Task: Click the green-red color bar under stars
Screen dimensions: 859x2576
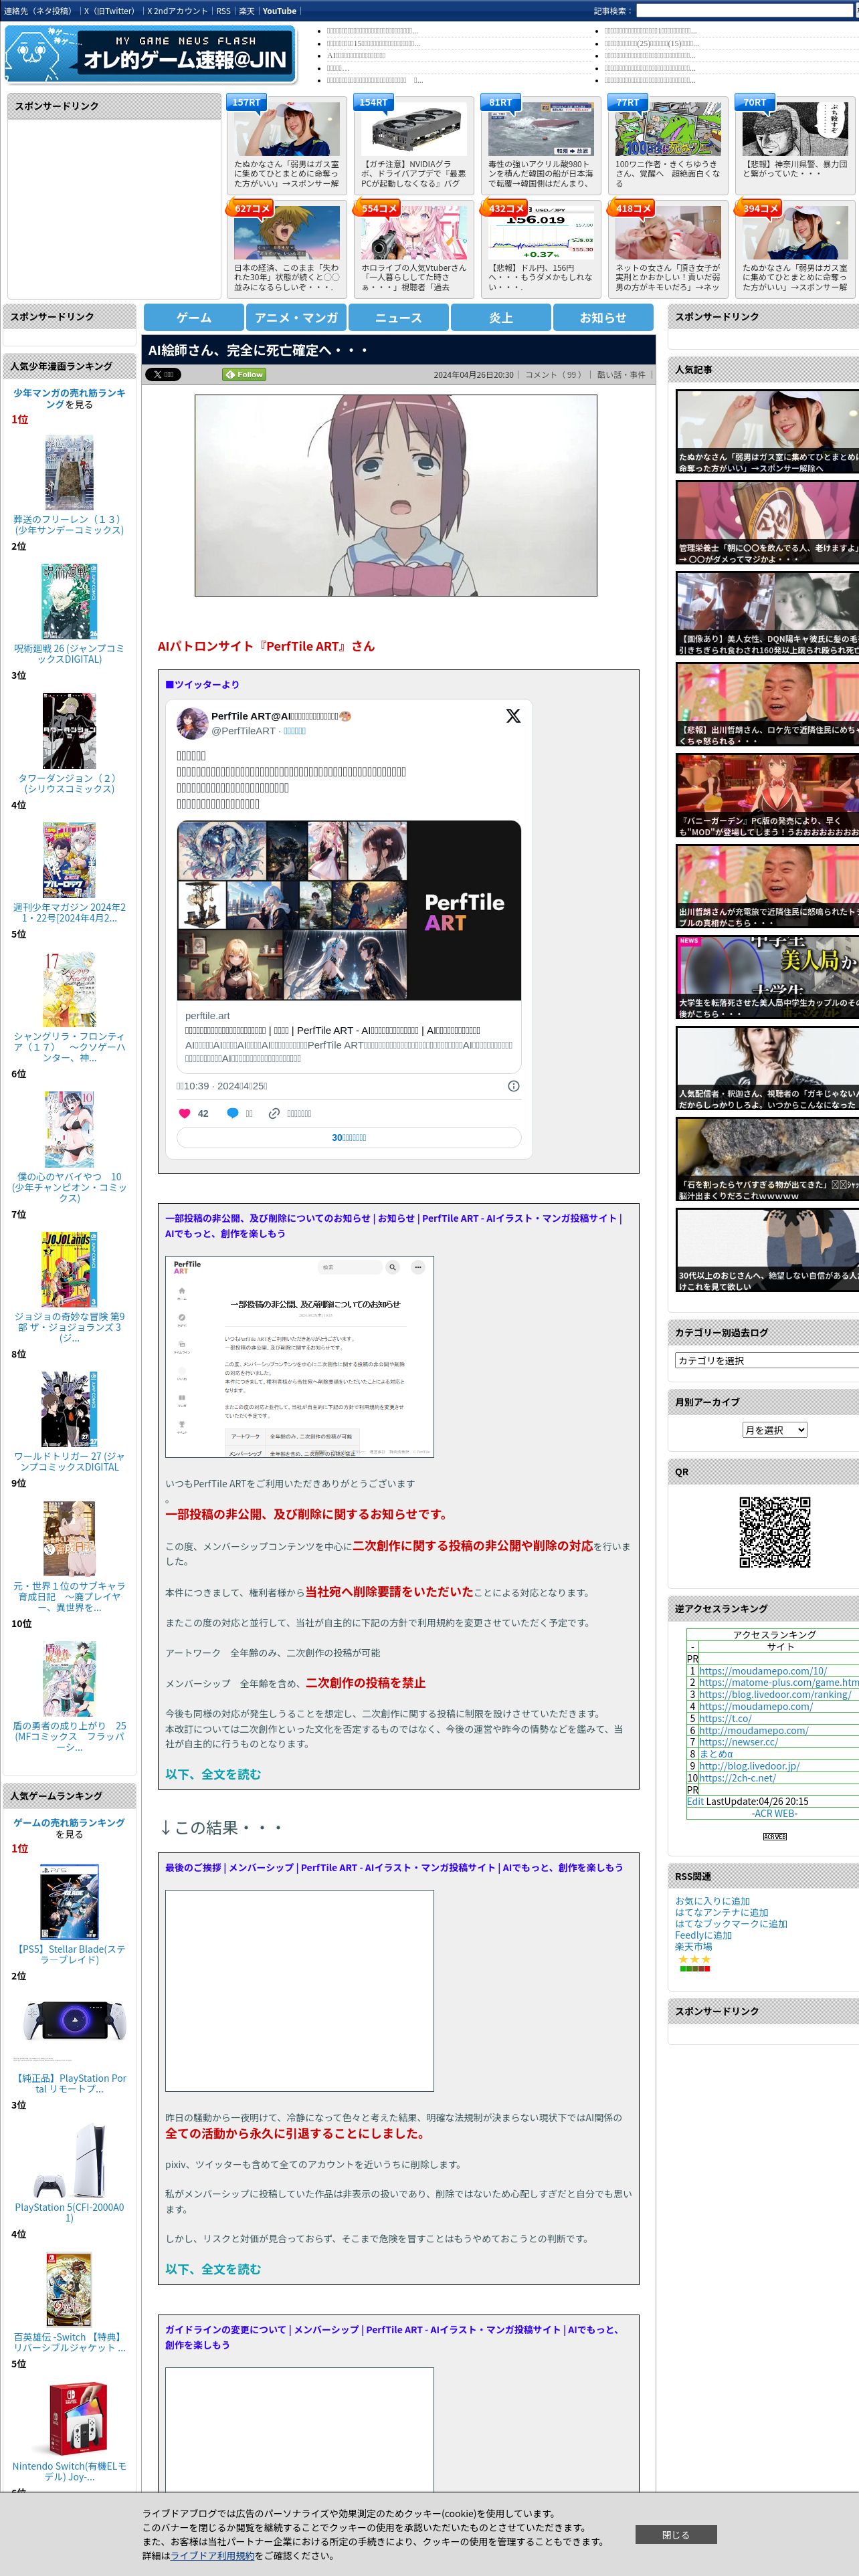Action: pyautogui.click(x=694, y=1968)
